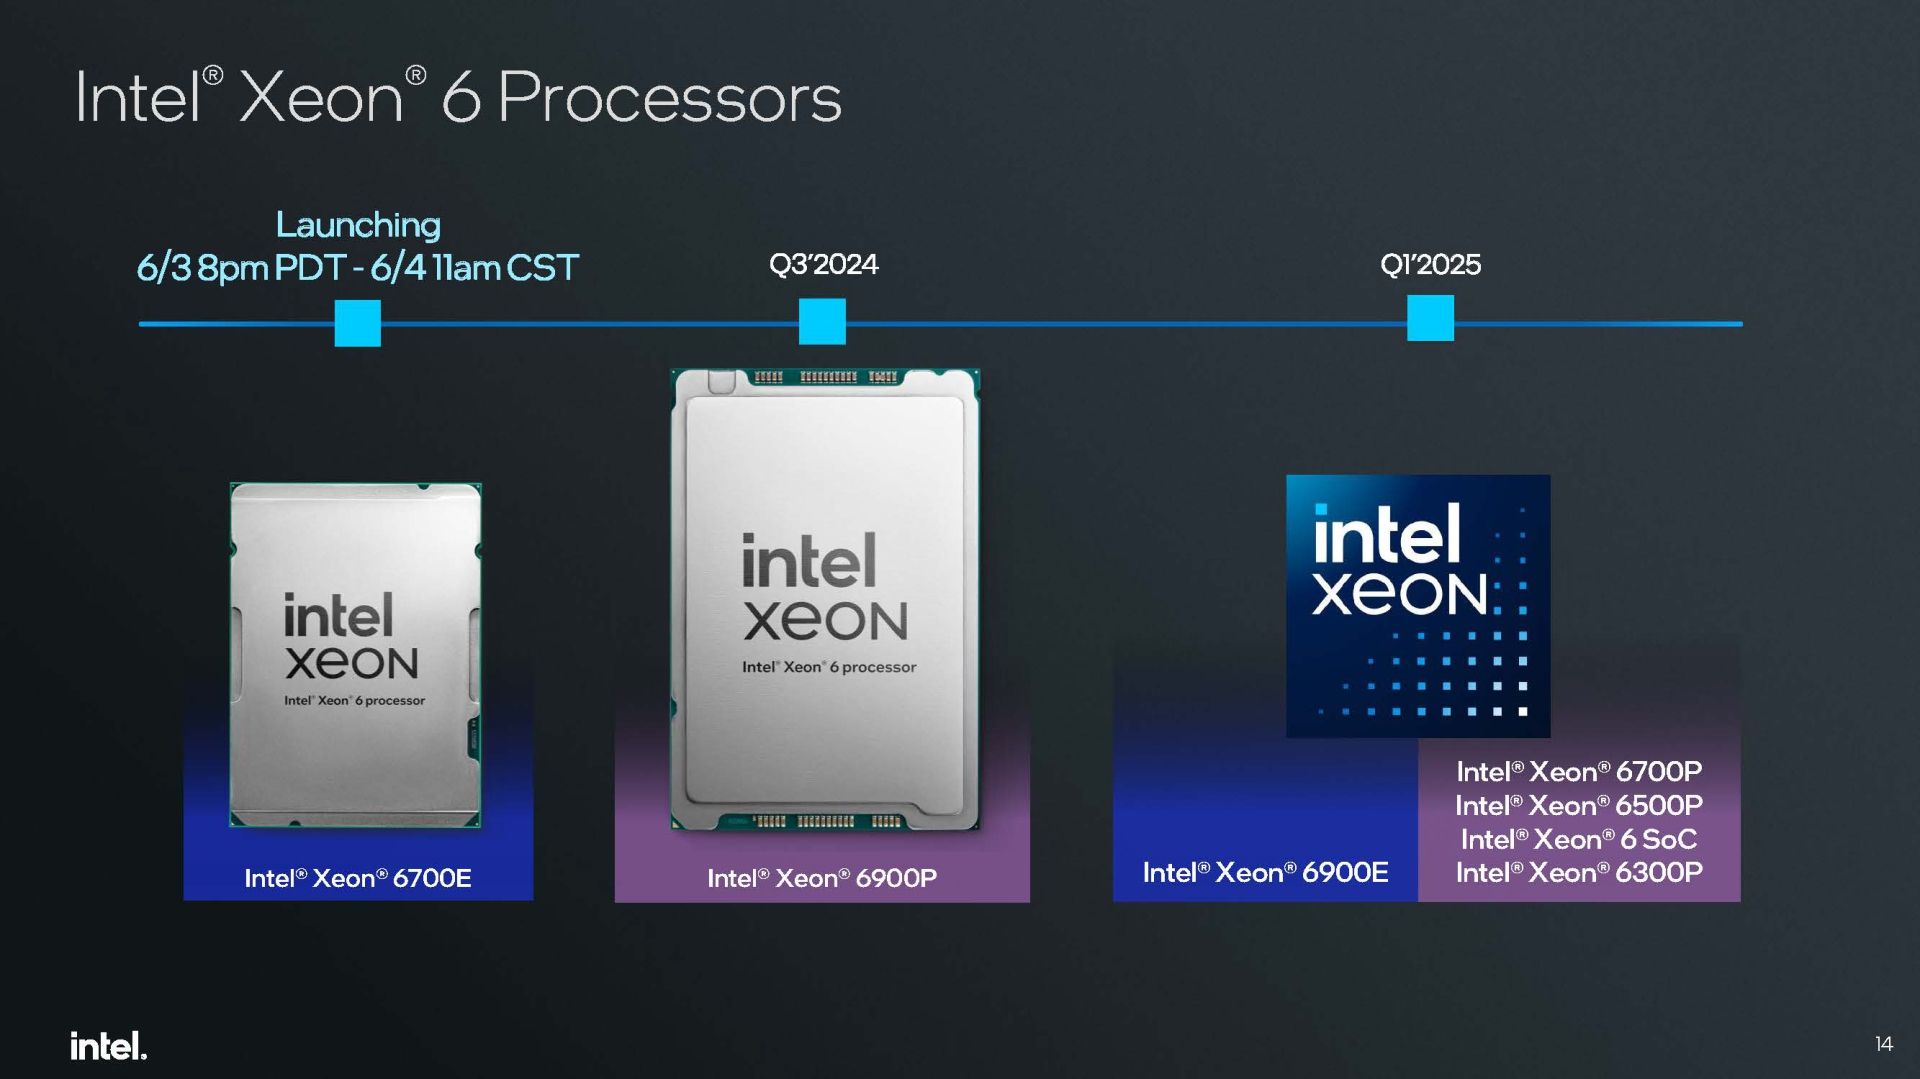
Task: Click the slide title Intel Xeon 6 Processors
Action: 458,97
